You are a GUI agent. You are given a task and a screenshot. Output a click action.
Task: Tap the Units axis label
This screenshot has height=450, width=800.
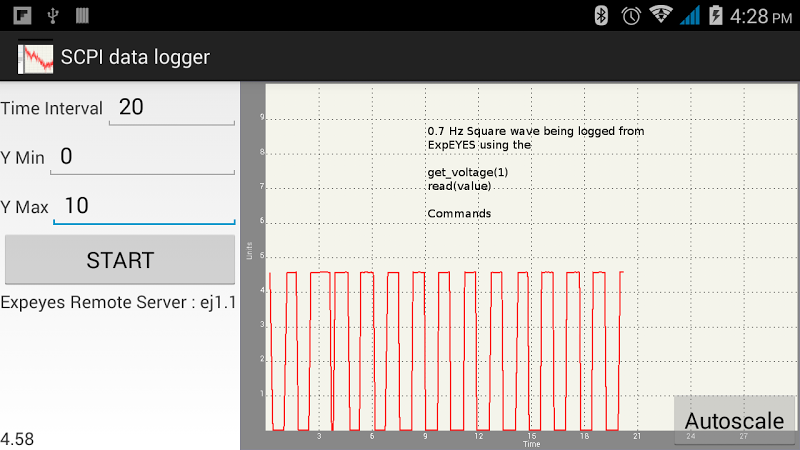click(x=249, y=251)
